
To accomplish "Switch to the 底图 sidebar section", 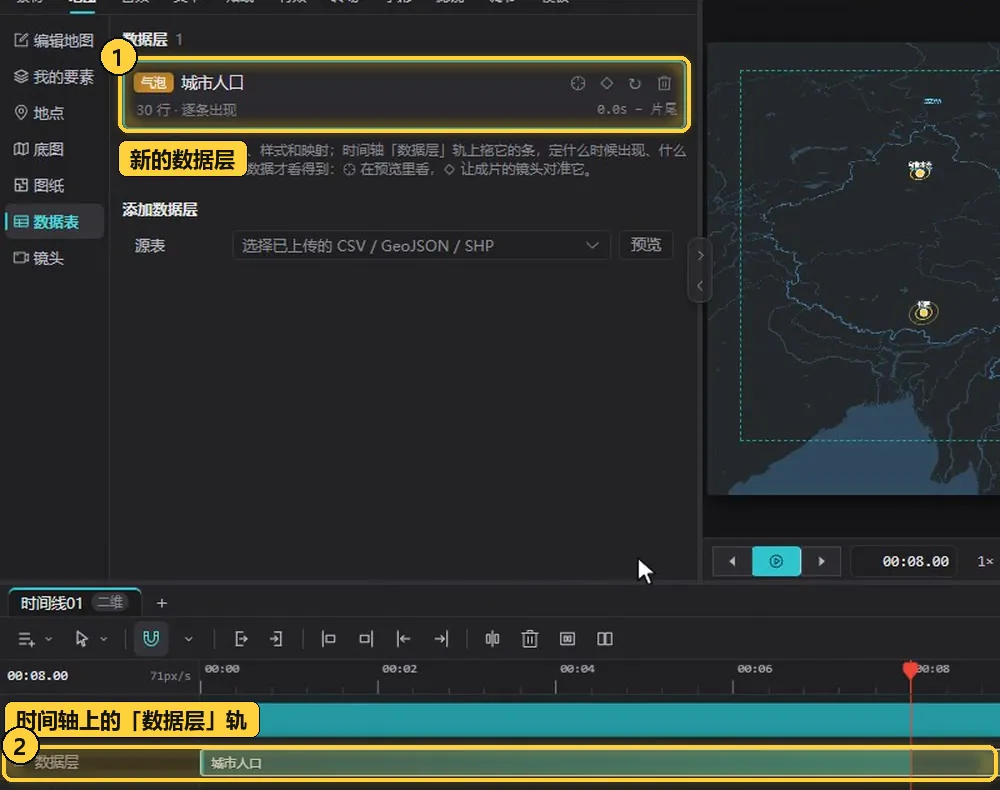I will (x=40, y=149).
